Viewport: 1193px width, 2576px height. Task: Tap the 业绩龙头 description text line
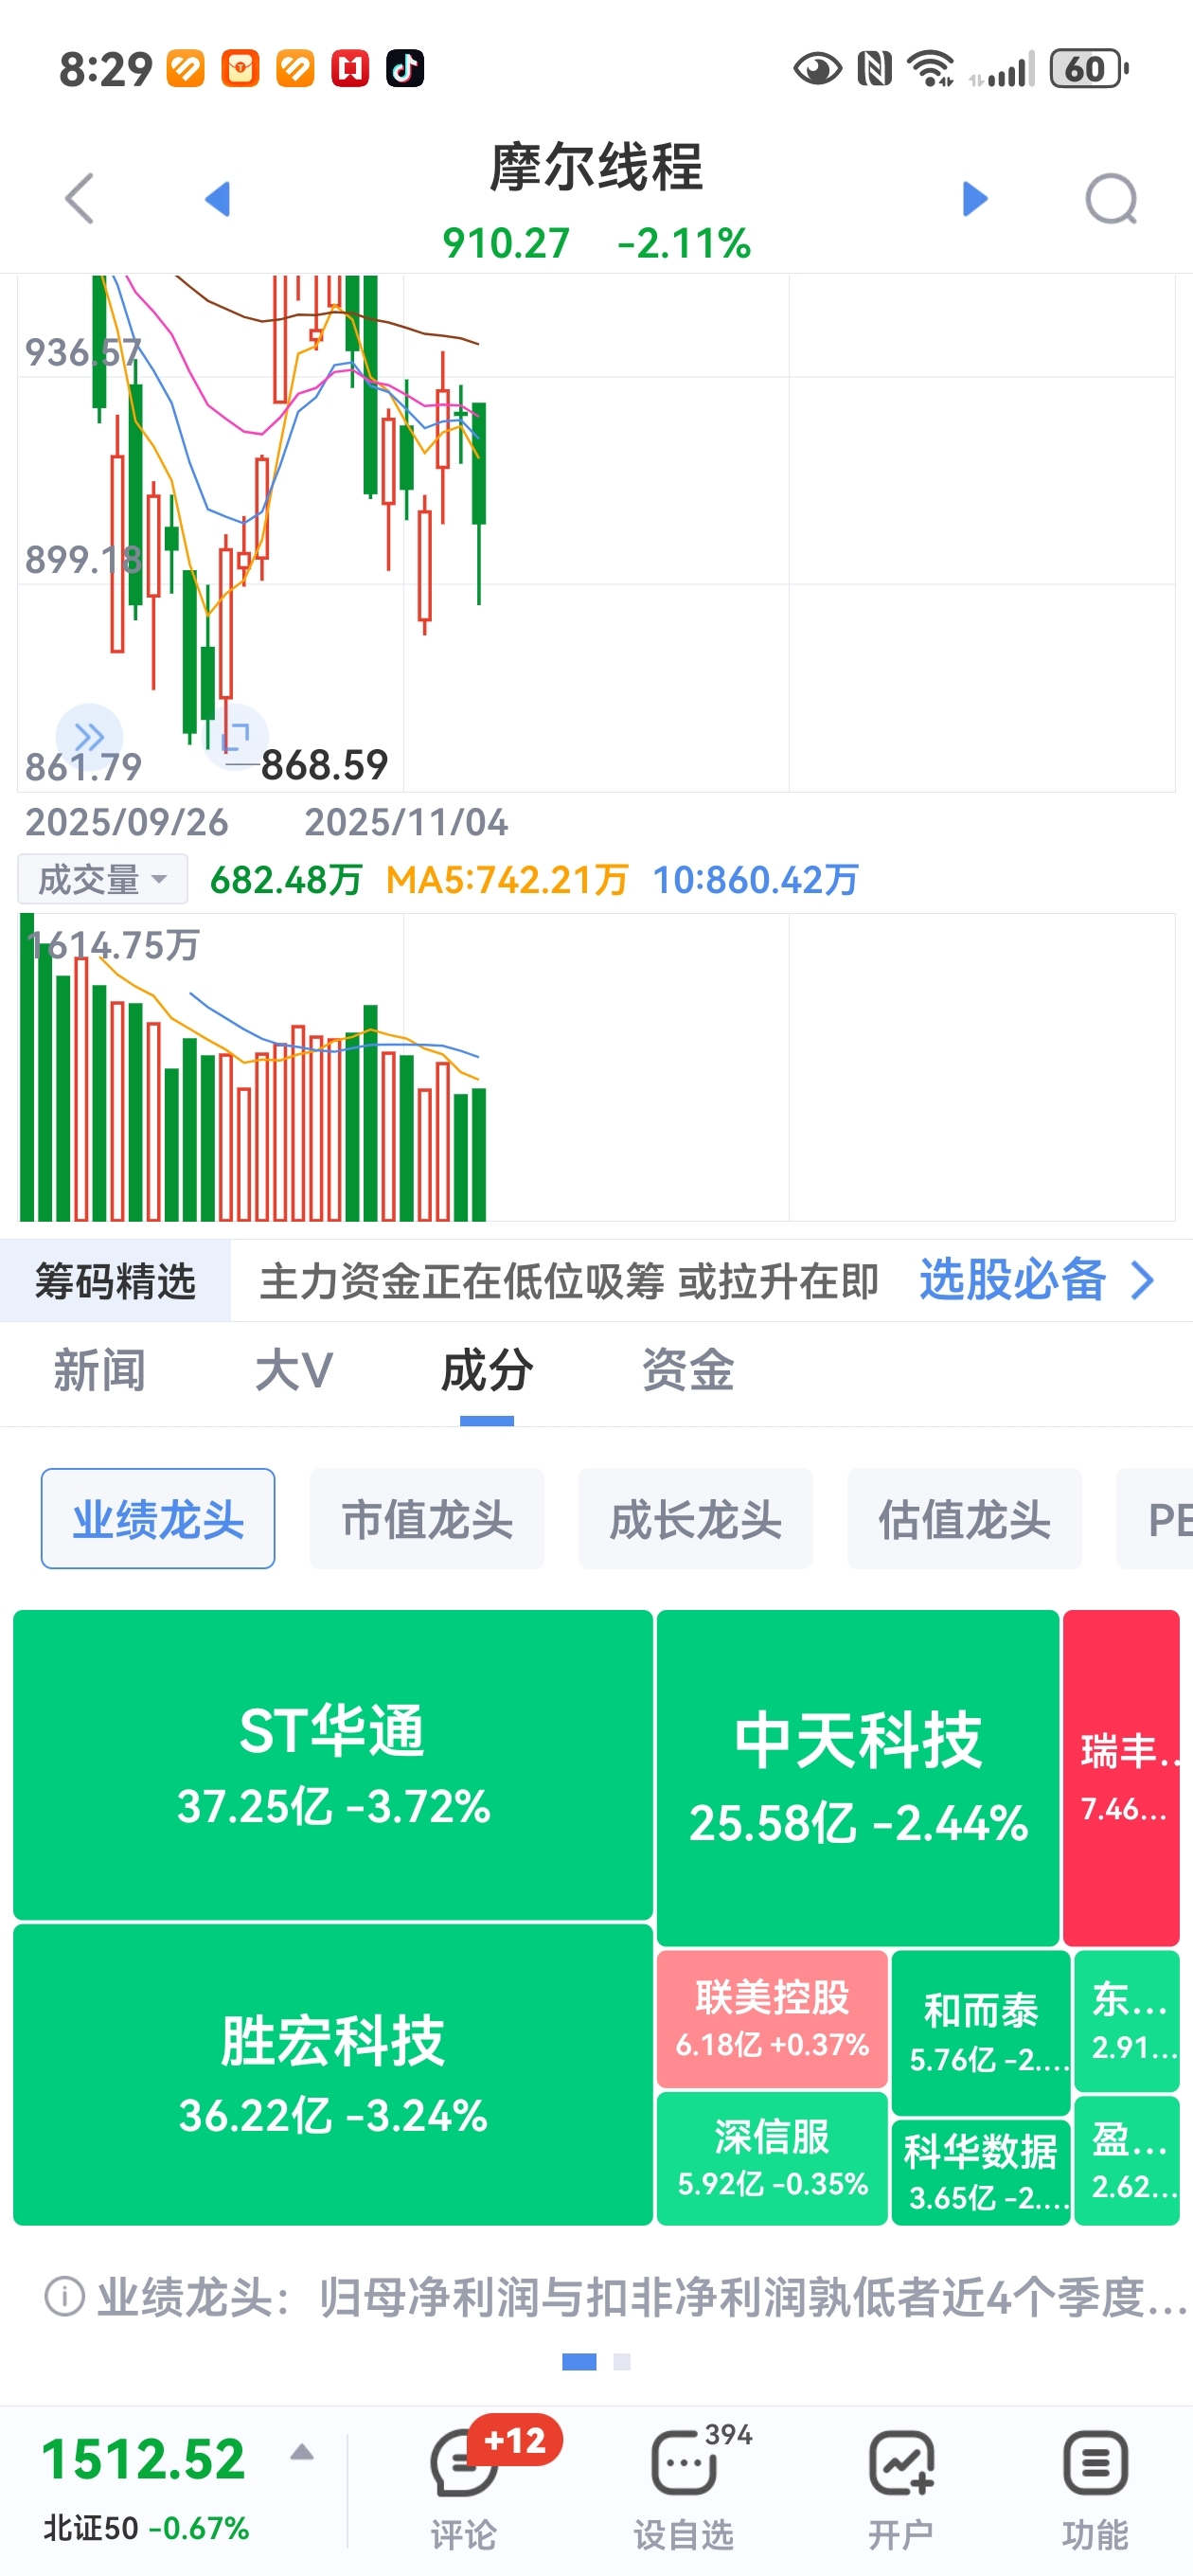[x=641, y=2296]
